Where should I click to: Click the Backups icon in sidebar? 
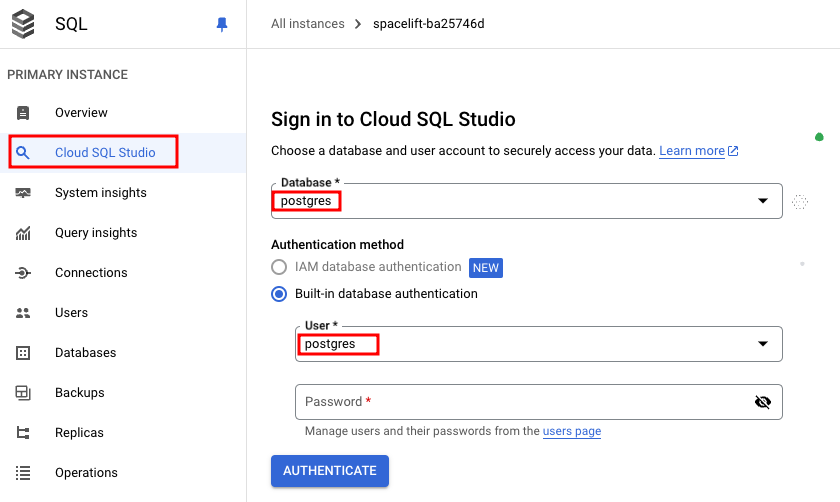coord(23,393)
